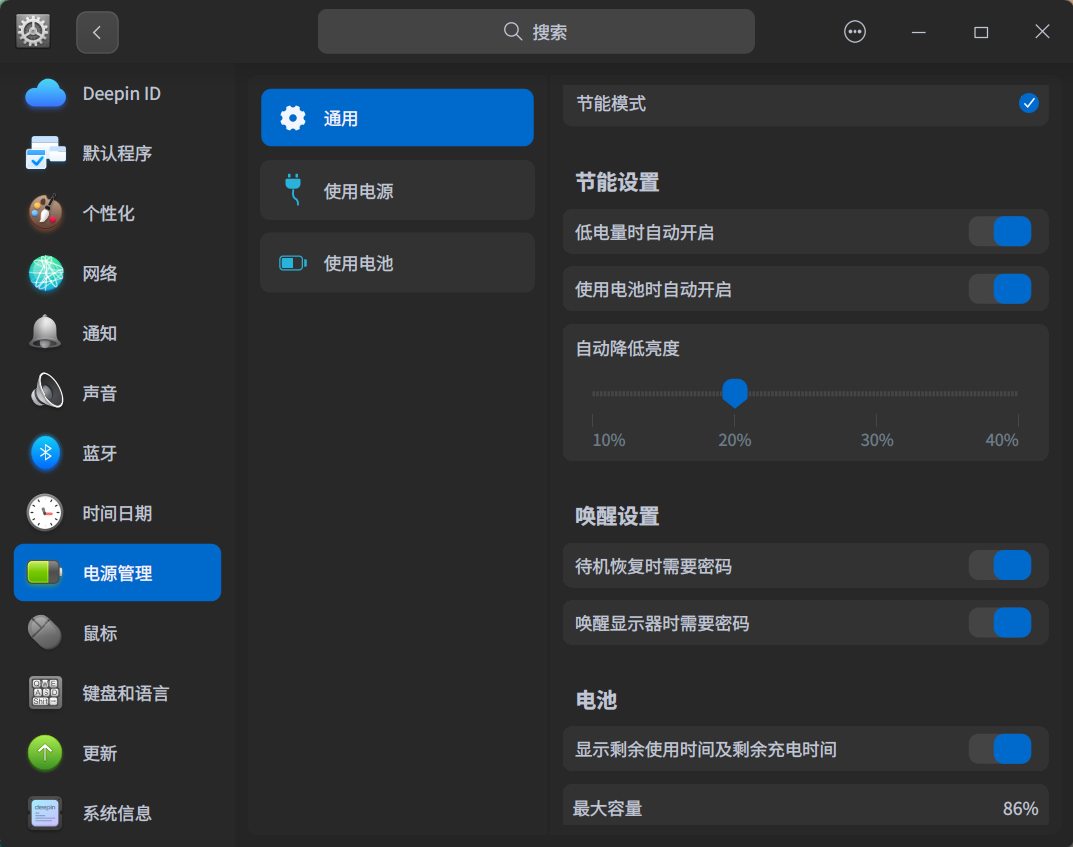Open Deepin ID via the cloud icon
This screenshot has height=847, width=1073.
(x=45, y=93)
